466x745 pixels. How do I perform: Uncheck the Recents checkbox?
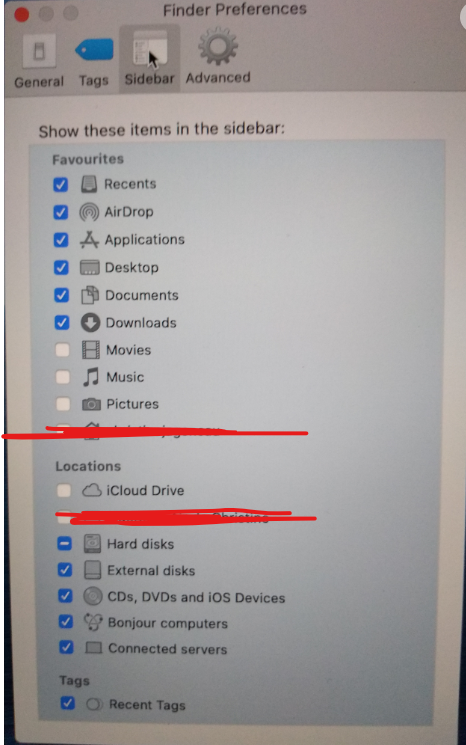pos(61,184)
